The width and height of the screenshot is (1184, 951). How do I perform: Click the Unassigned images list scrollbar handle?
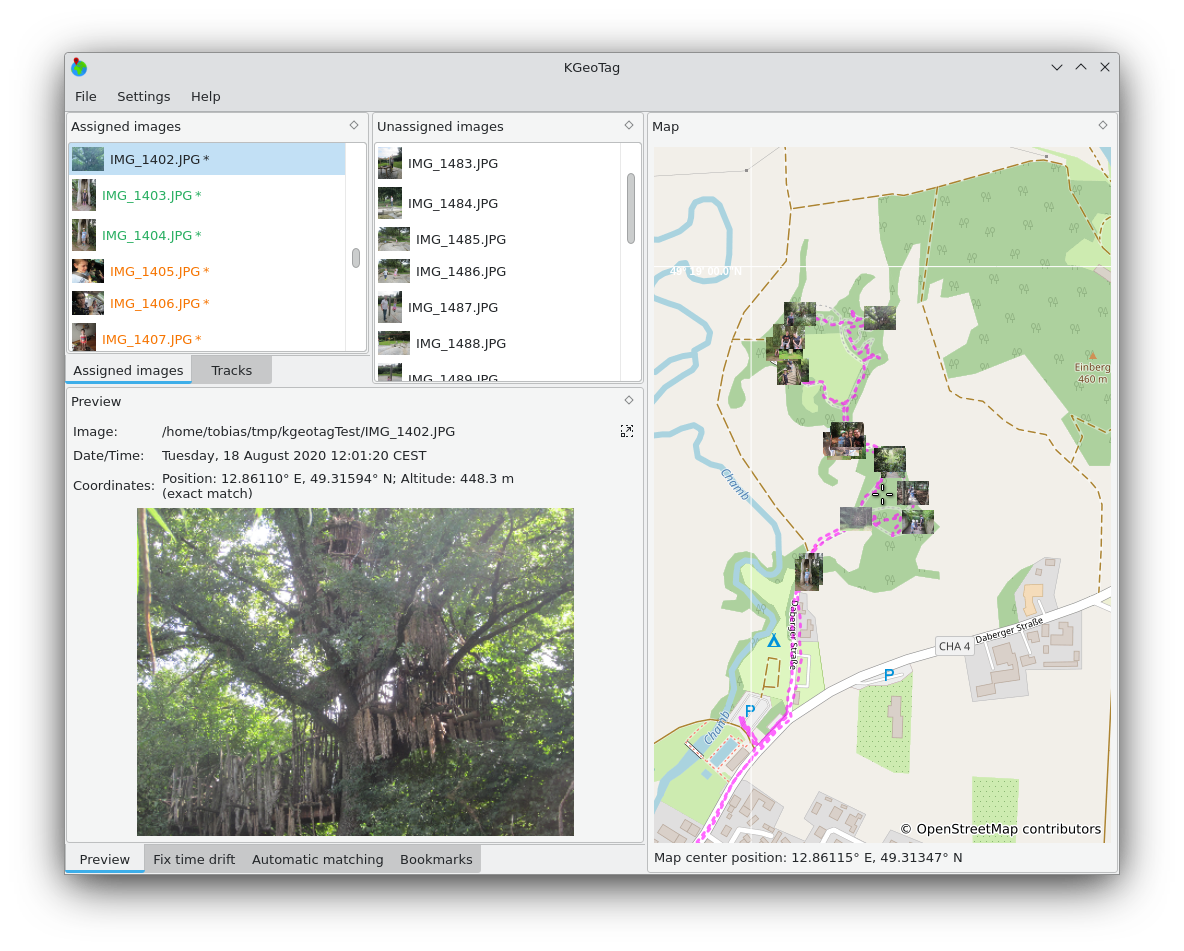(x=631, y=208)
